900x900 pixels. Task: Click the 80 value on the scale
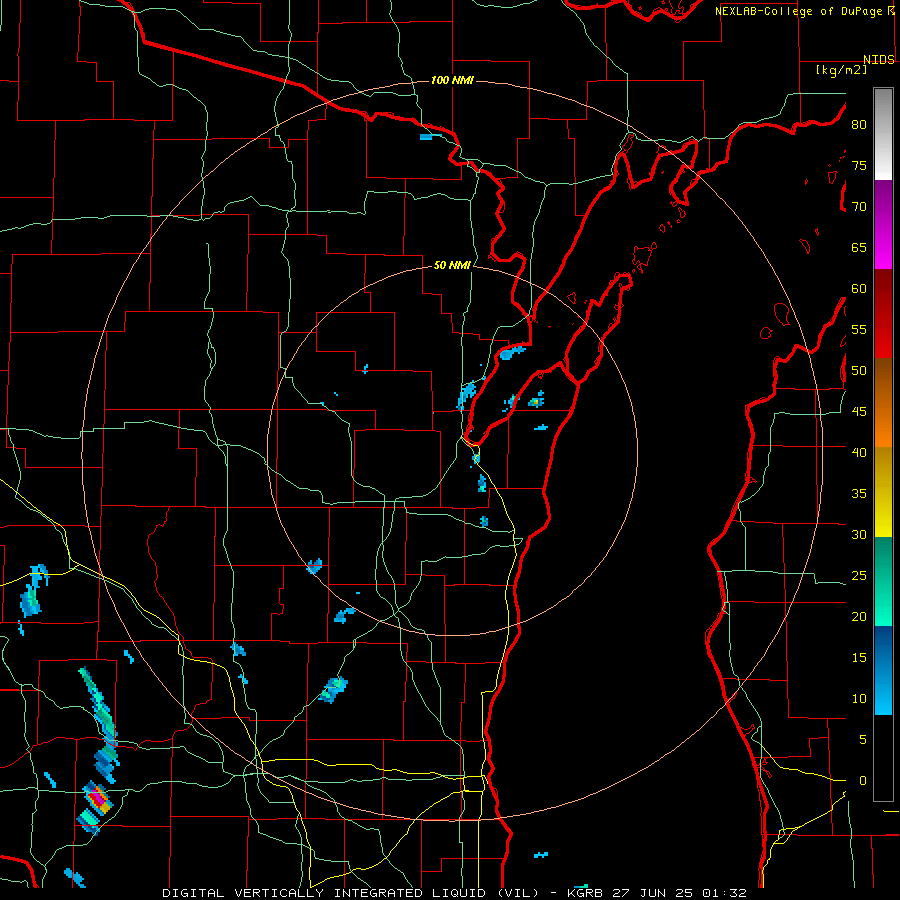[859, 125]
